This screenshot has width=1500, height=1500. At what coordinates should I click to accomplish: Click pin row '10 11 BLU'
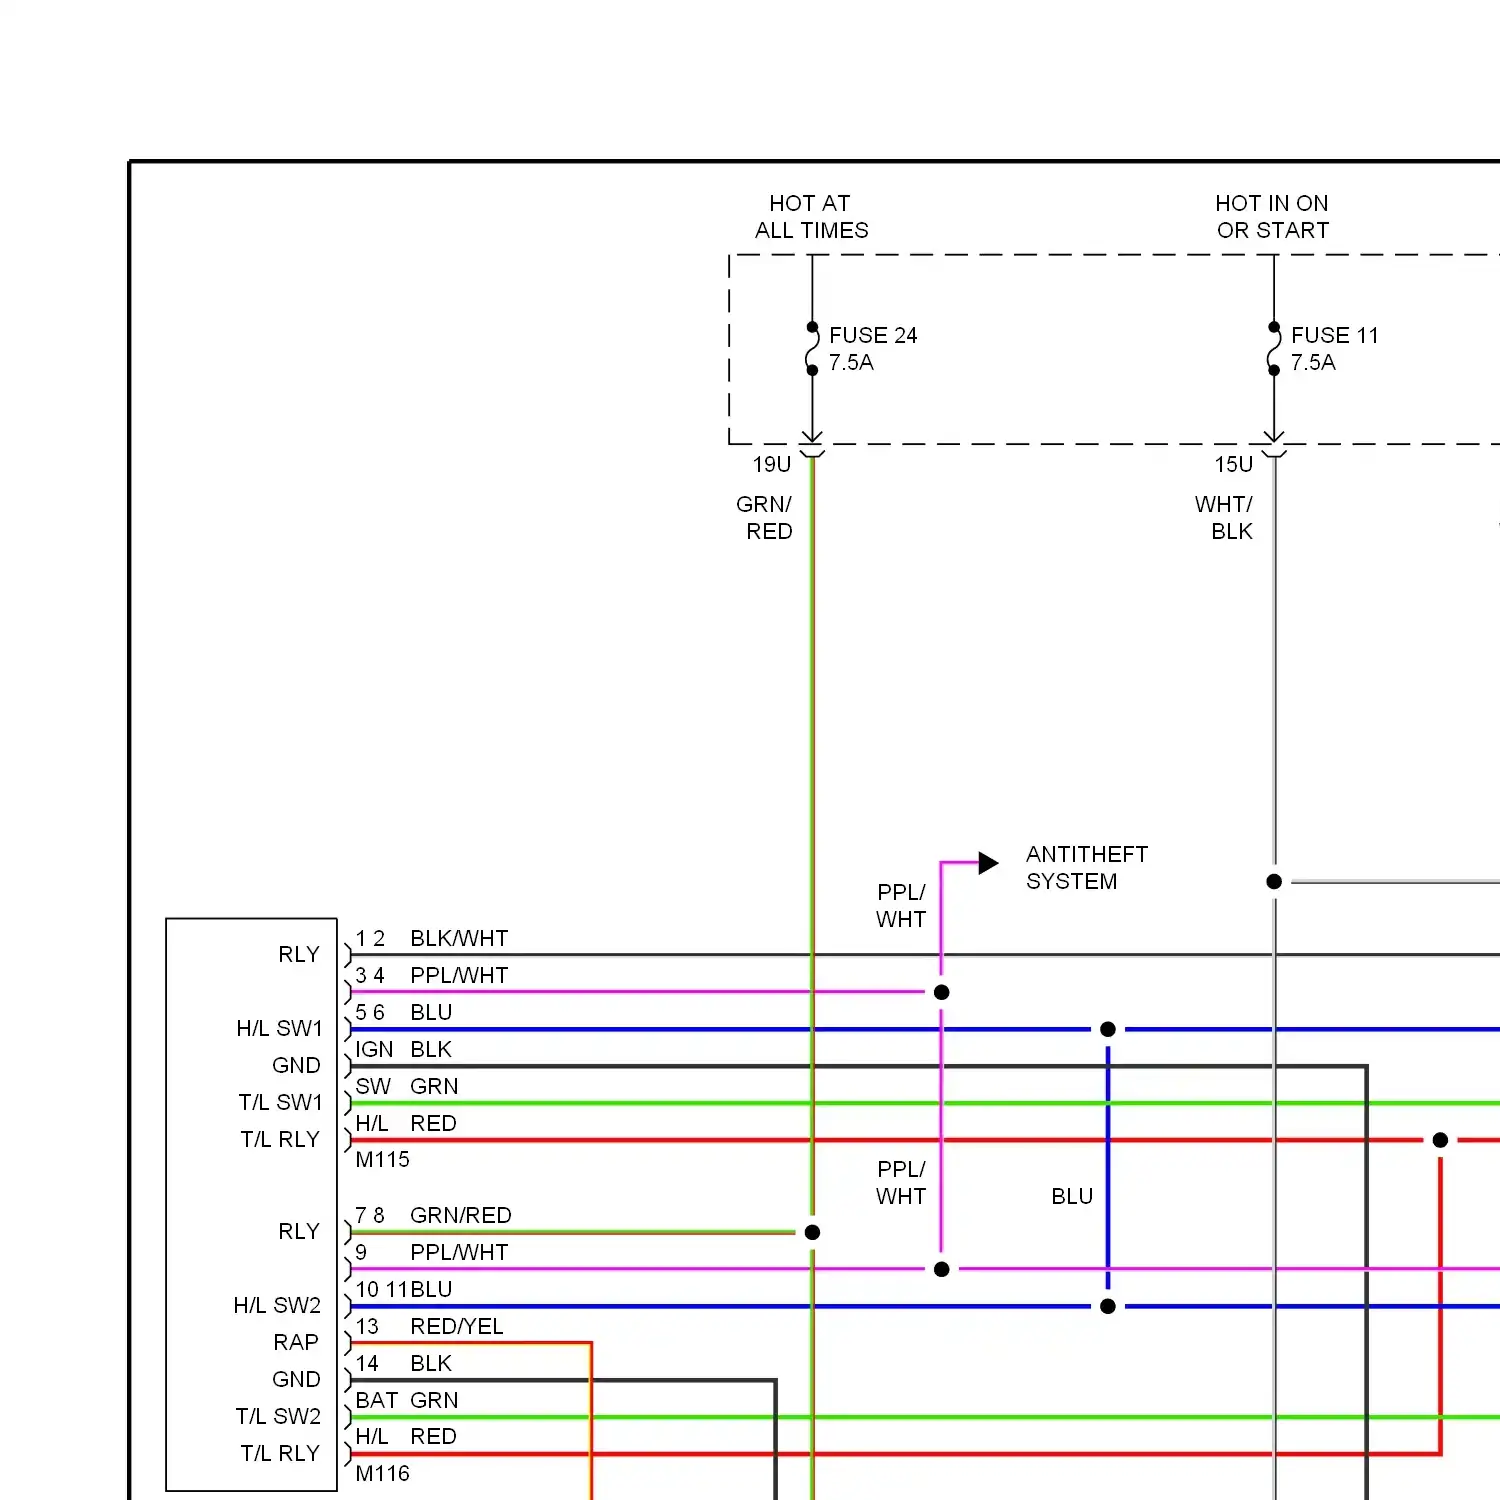coord(404,1290)
